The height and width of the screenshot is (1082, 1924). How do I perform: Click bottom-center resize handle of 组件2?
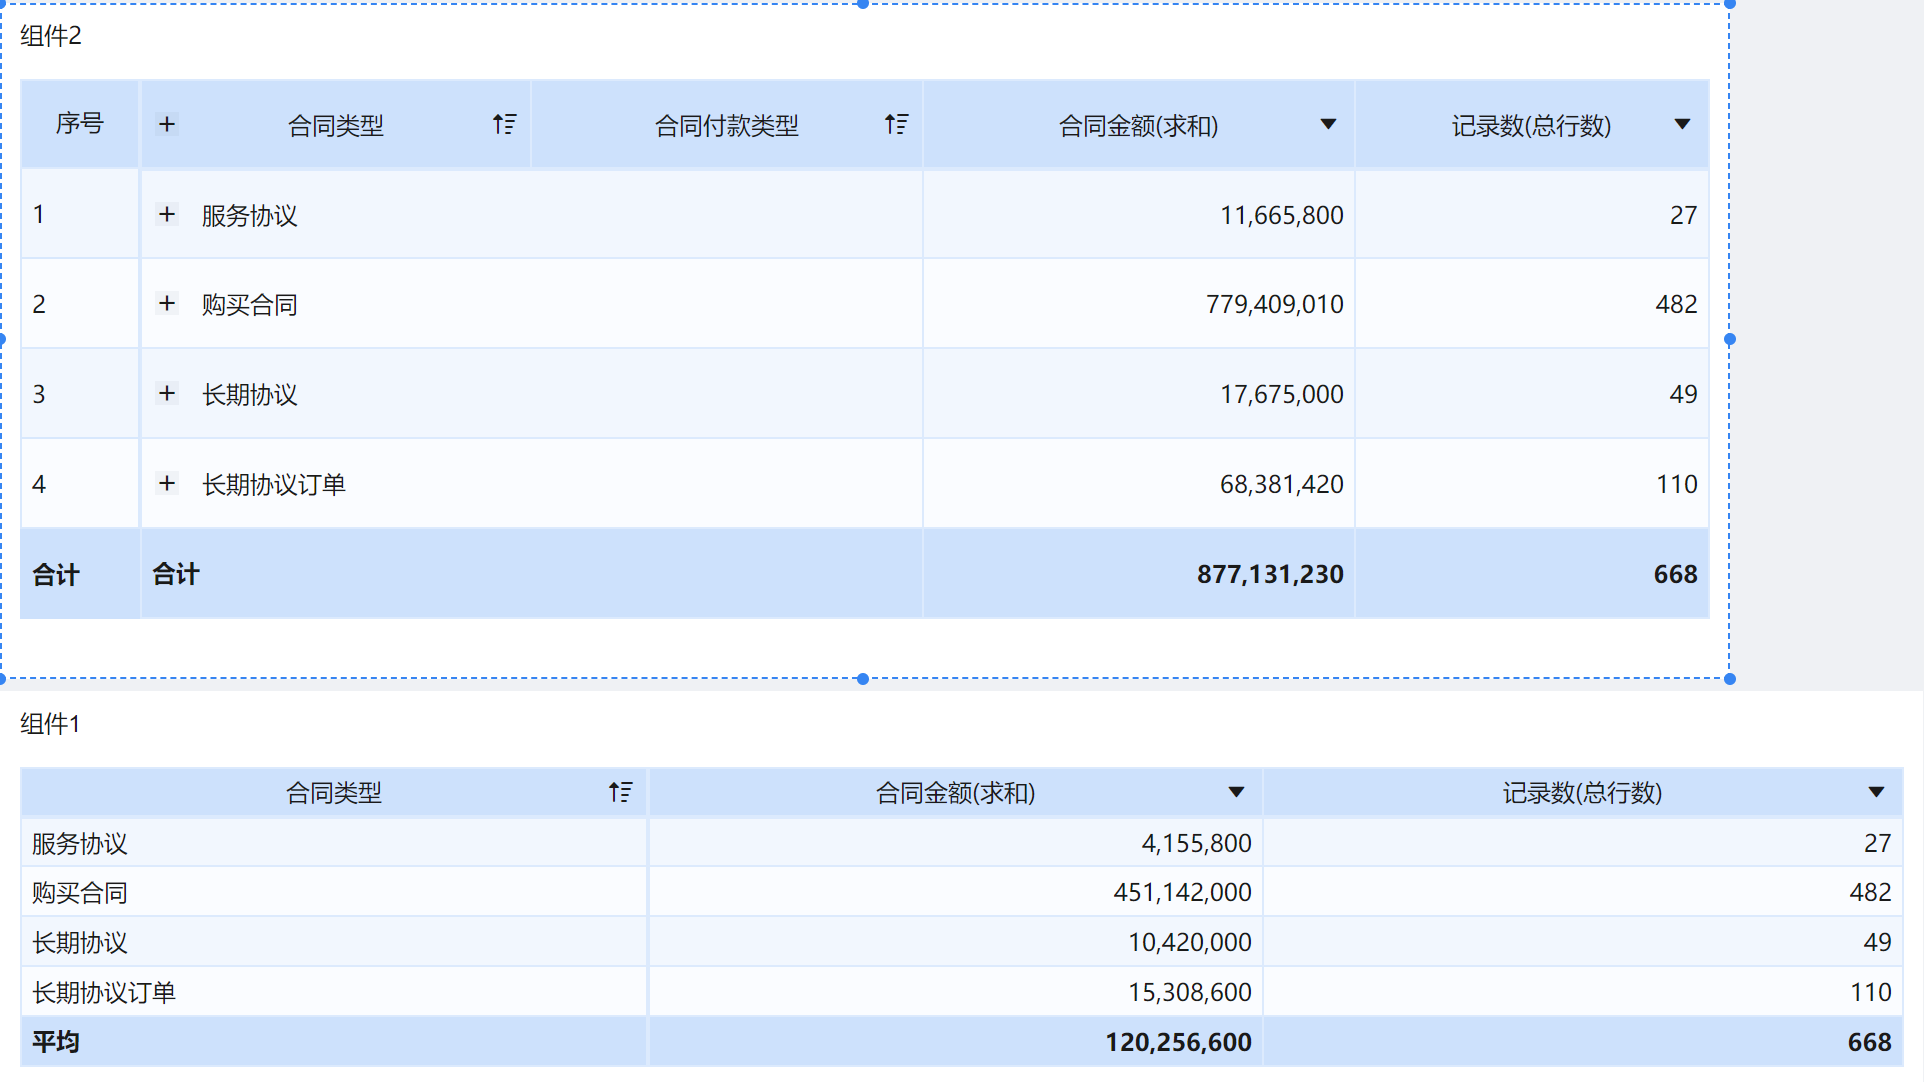(x=863, y=679)
